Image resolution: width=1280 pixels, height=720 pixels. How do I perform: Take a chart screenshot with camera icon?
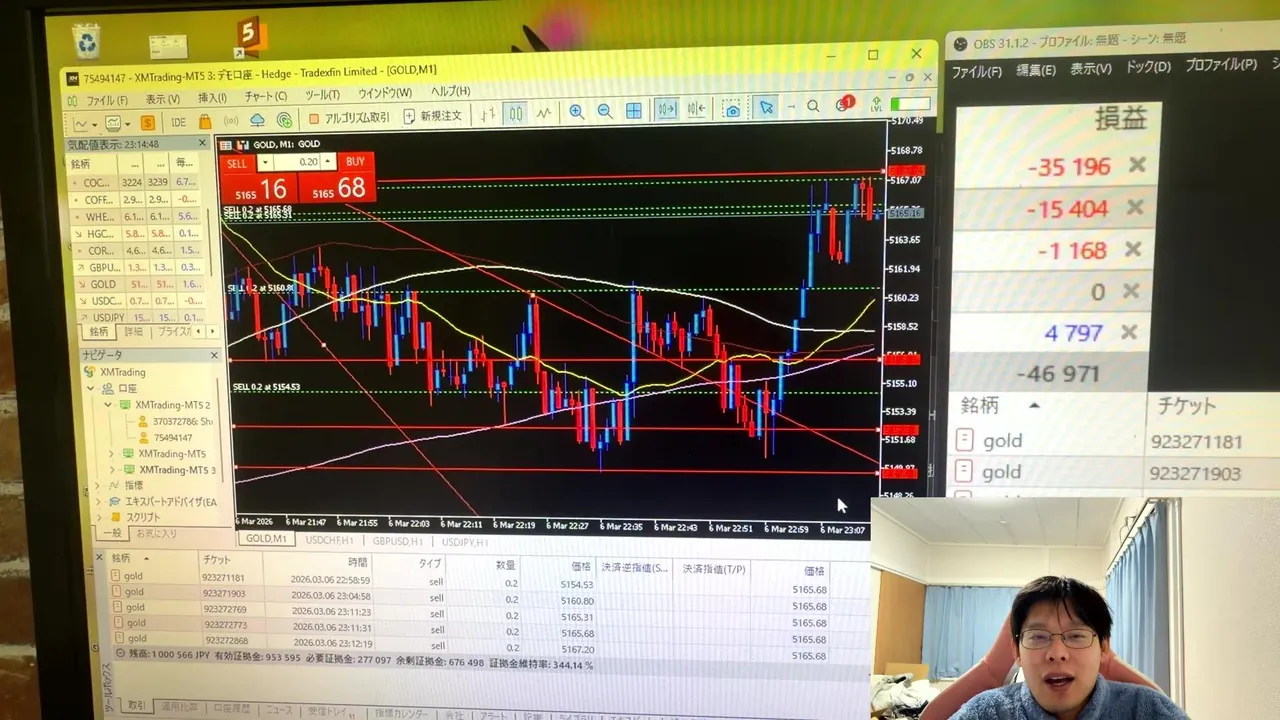(733, 108)
